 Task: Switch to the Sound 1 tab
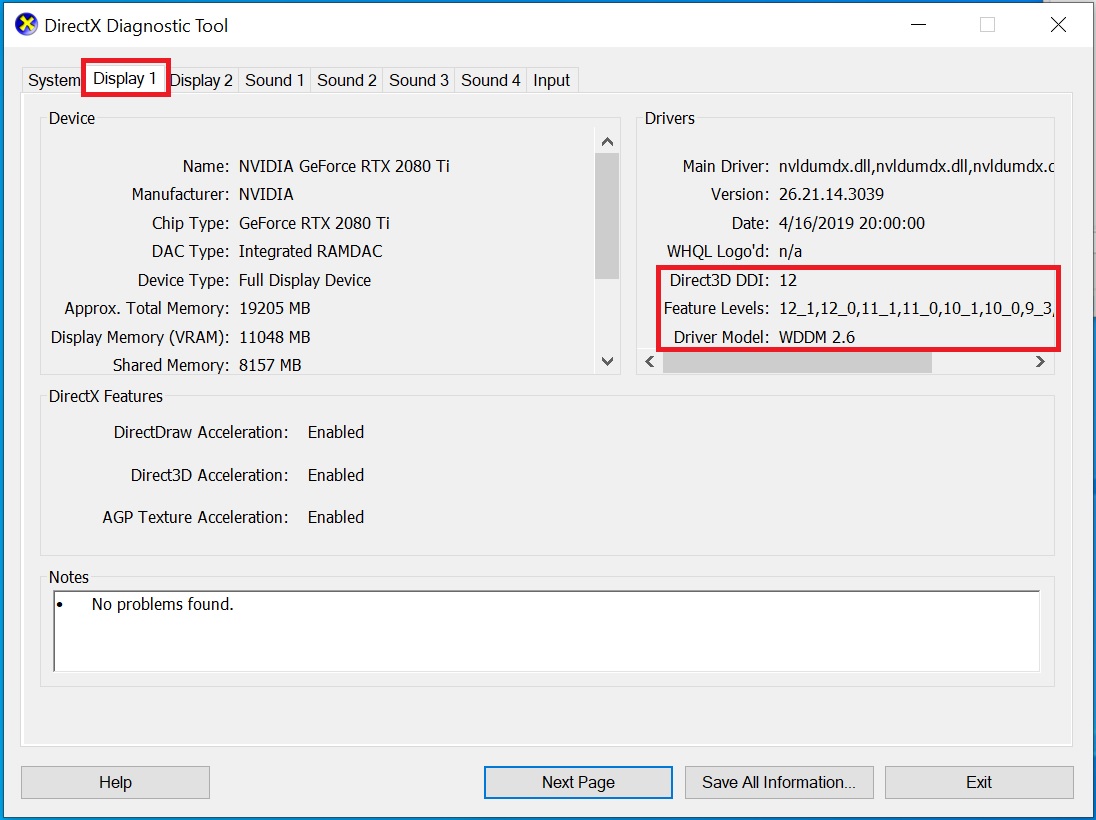(275, 80)
